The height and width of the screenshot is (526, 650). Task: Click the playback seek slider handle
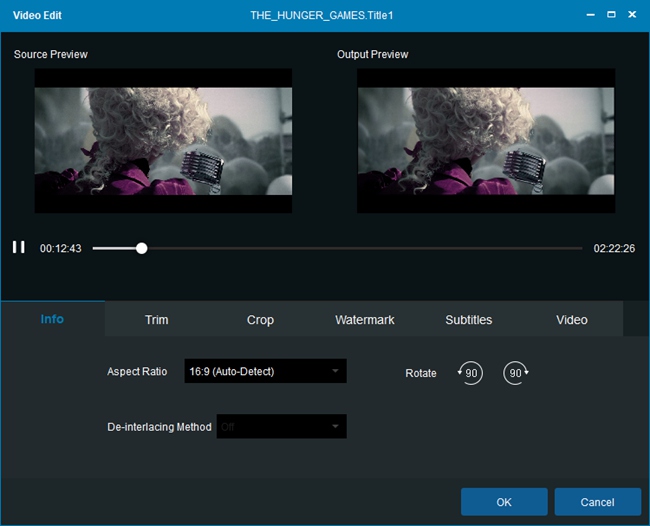click(x=142, y=248)
